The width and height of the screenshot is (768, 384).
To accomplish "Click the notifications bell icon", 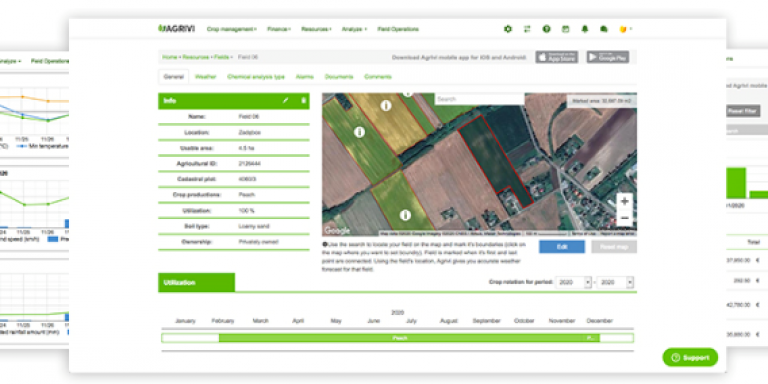I will (x=585, y=29).
